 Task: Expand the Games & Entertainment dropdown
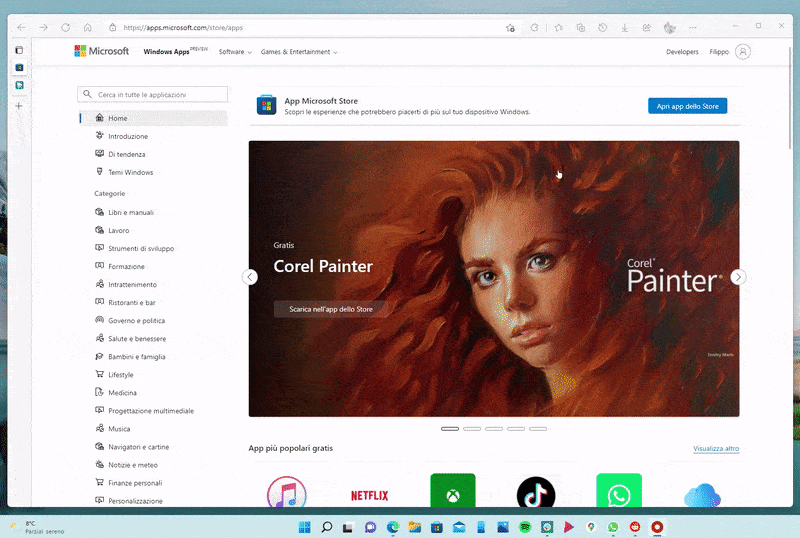pos(299,52)
